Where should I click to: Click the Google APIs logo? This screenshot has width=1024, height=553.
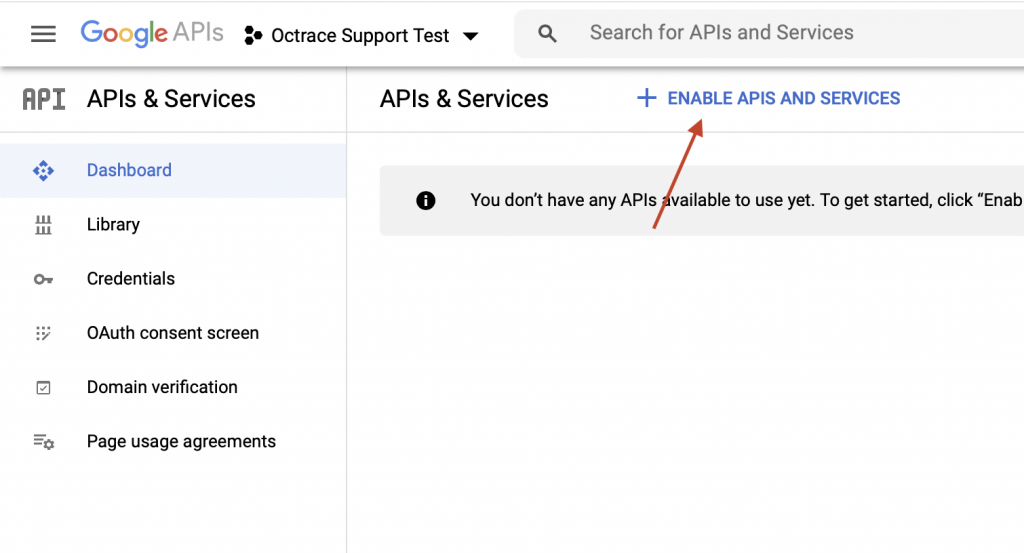[x=152, y=33]
